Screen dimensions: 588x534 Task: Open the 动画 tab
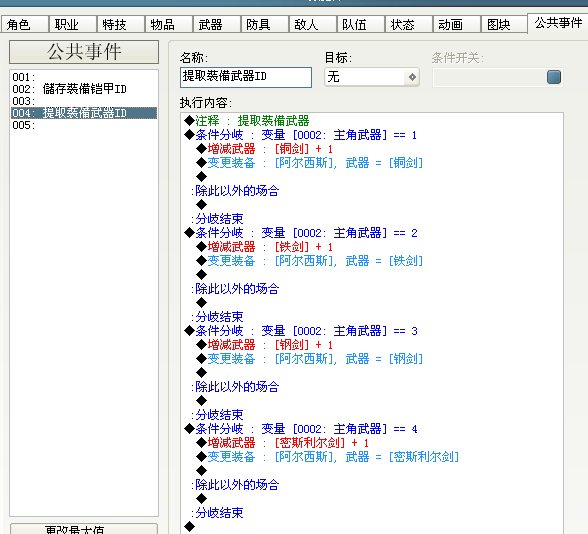pyautogui.click(x=457, y=24)
